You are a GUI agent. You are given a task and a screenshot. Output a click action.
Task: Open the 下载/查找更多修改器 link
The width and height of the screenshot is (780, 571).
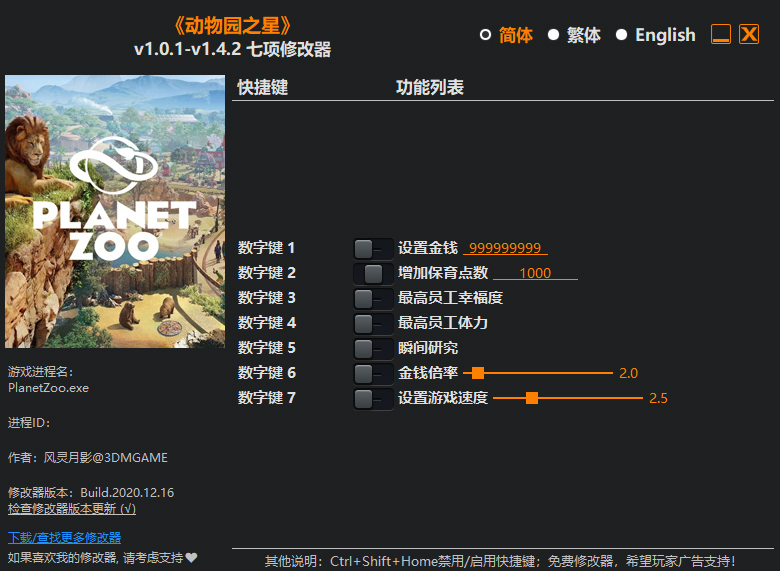pos(64,538)
